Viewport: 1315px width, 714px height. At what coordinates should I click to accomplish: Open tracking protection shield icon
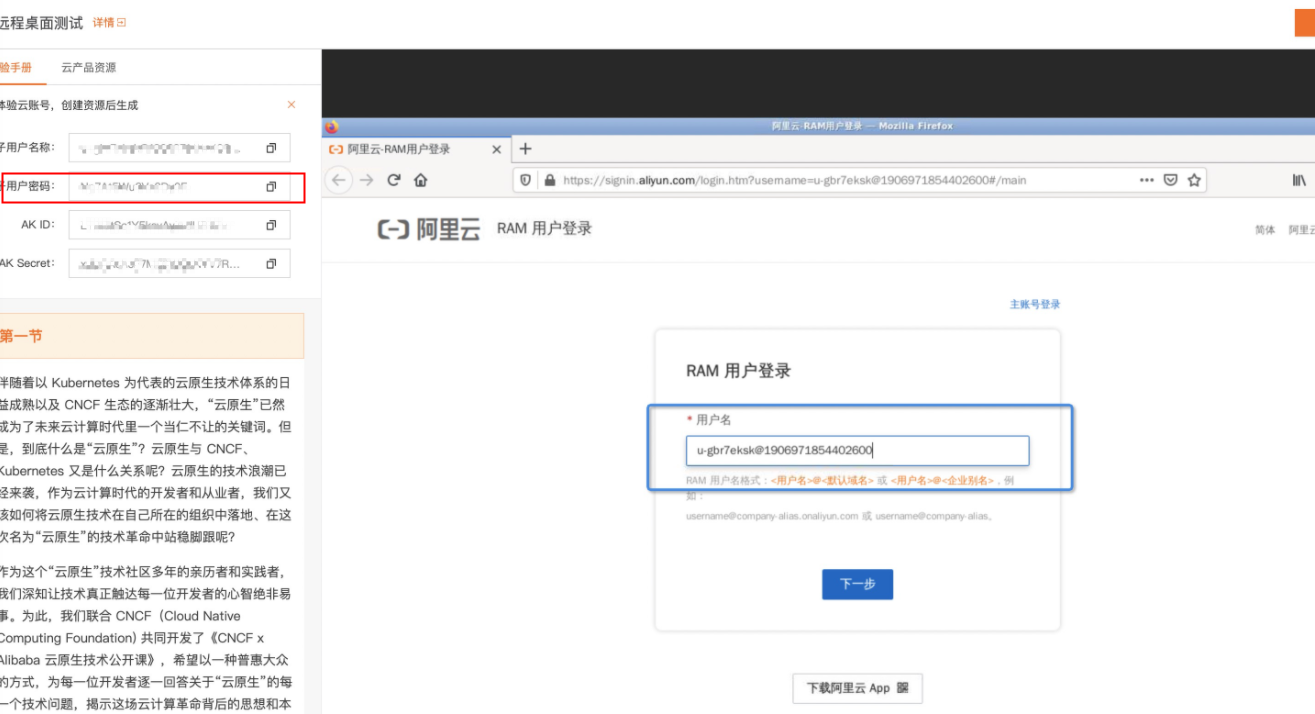pyautogui.click(x=526, y=181)
